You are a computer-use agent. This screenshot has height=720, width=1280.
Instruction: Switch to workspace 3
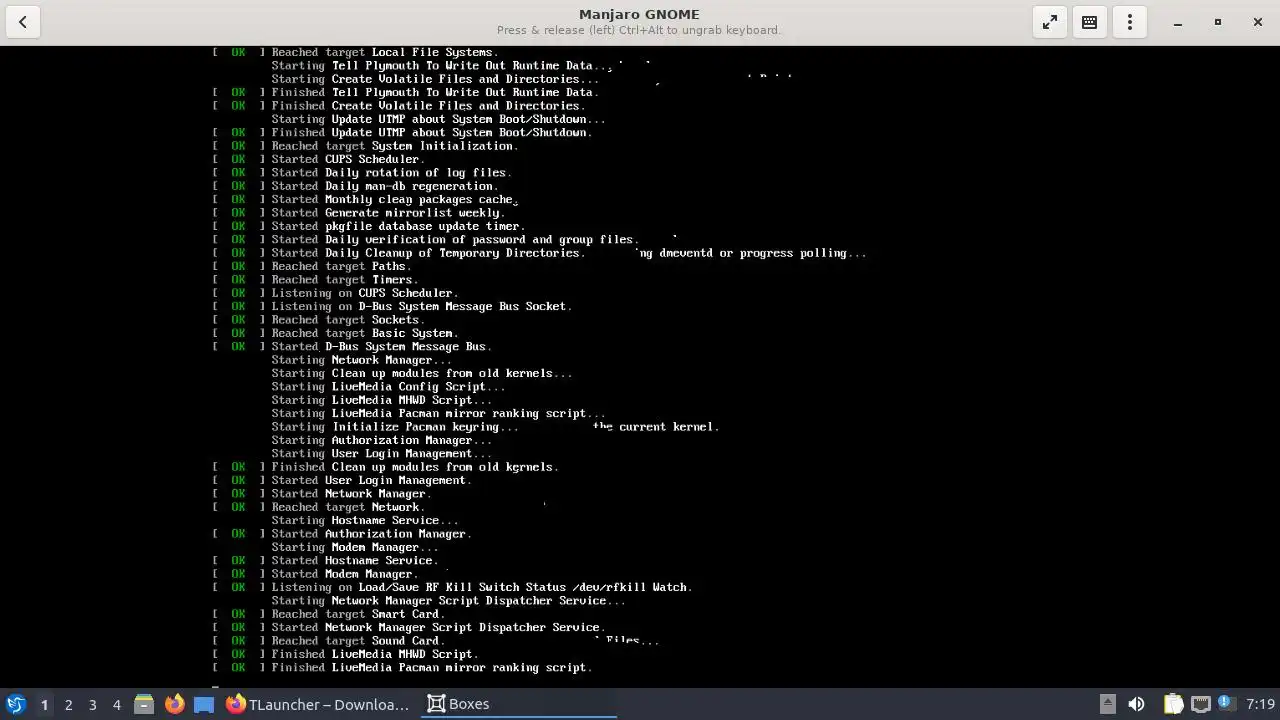pyautogui.click(x=92, y=705)
